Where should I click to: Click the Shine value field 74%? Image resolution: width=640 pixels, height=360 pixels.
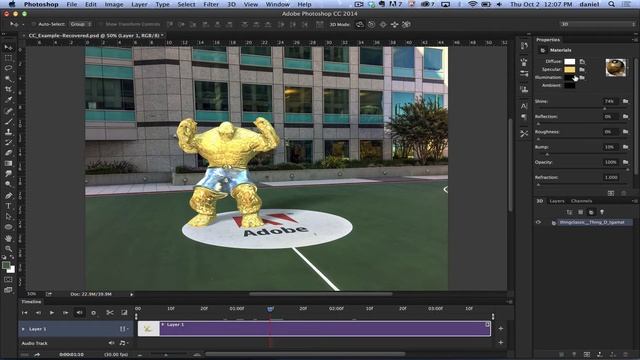(x=610, y=101)
